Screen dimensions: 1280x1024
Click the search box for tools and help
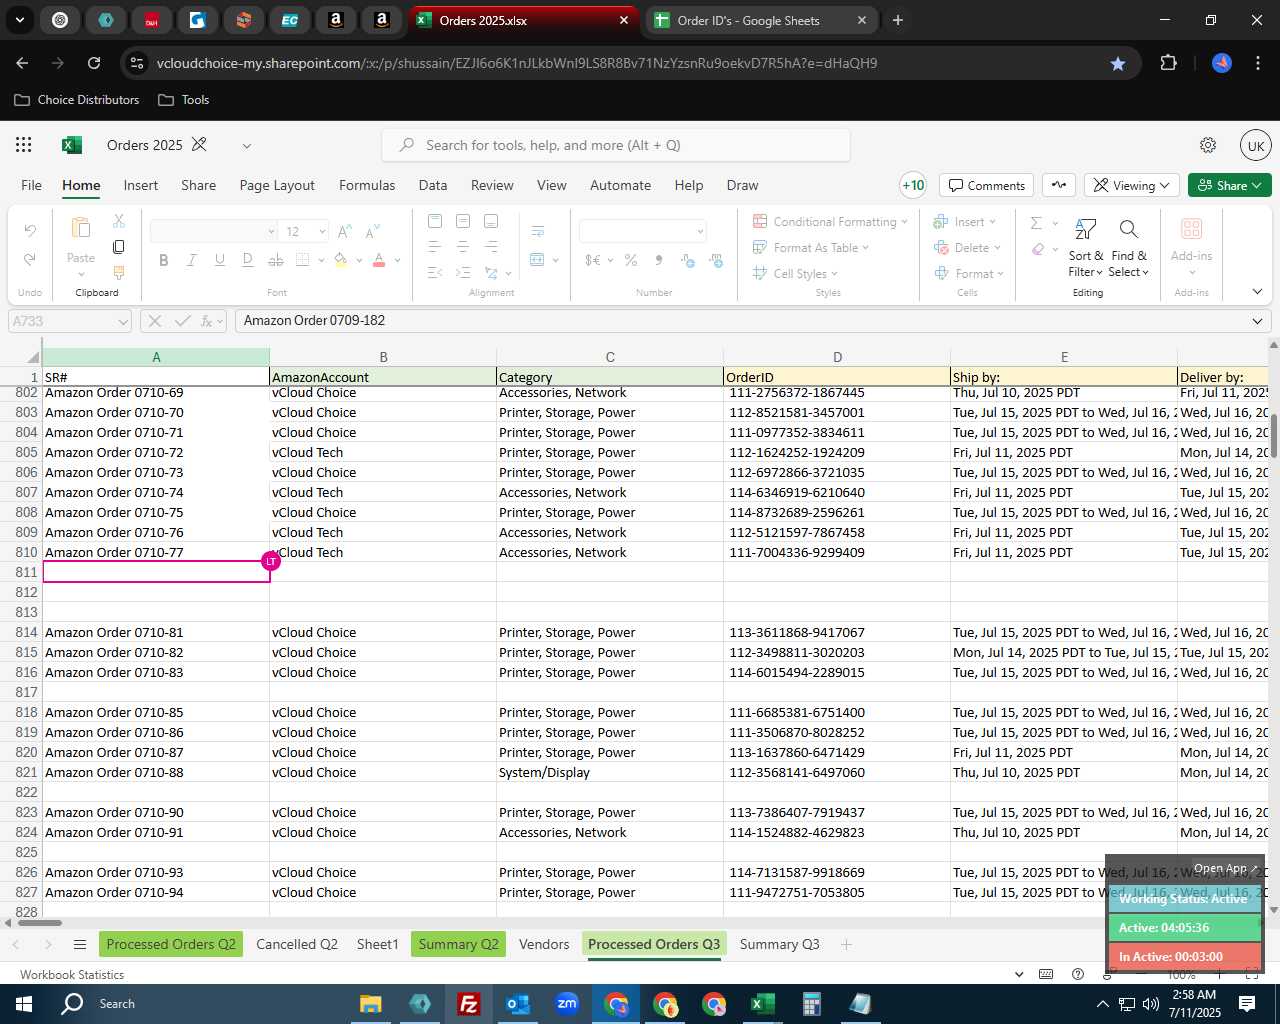click(616, 145)
